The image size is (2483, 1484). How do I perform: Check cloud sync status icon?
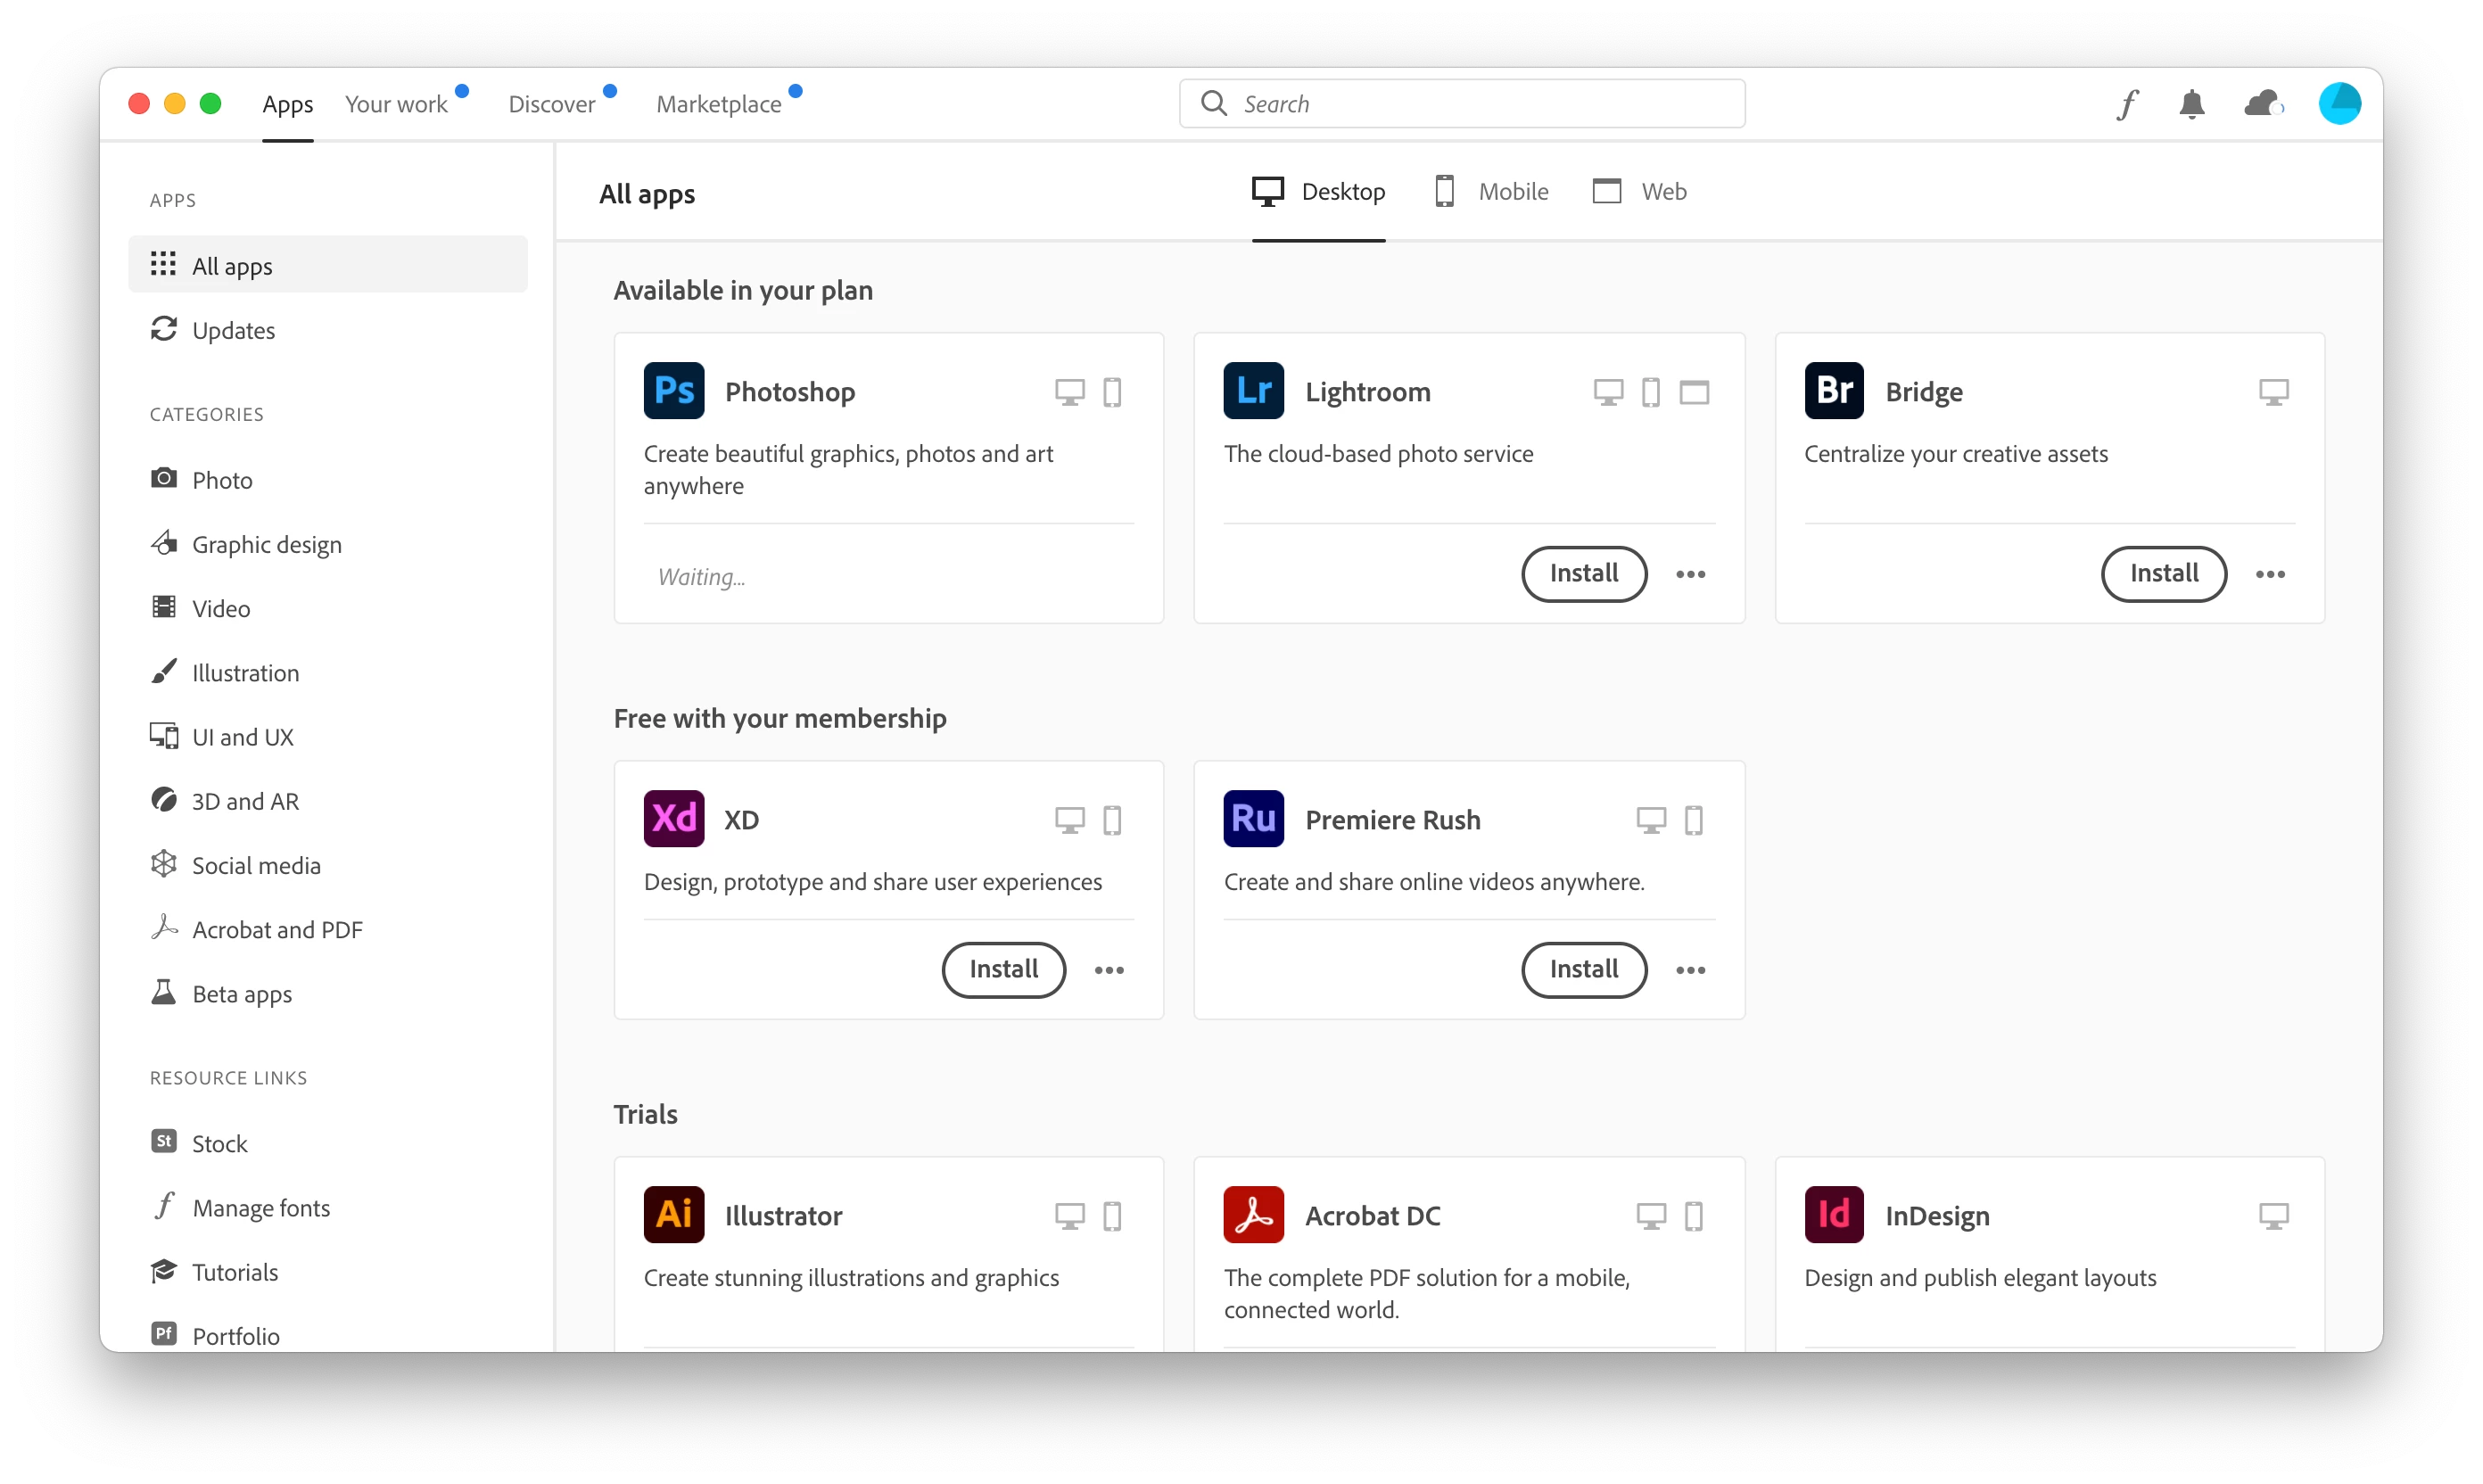pyautogui.click(x=2263, y=104)
